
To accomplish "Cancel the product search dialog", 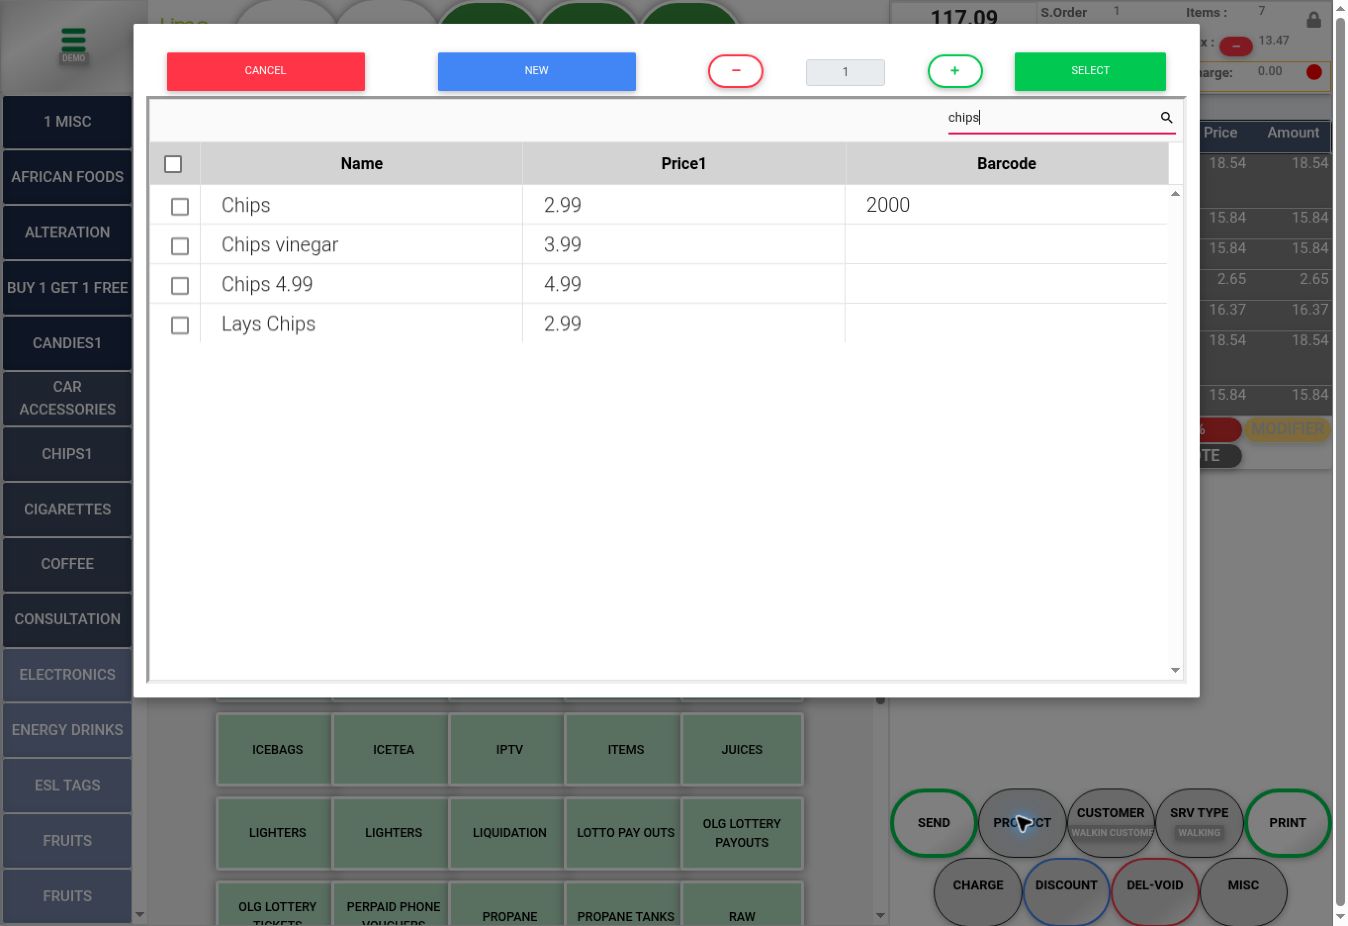I will (x=266, y=71).
